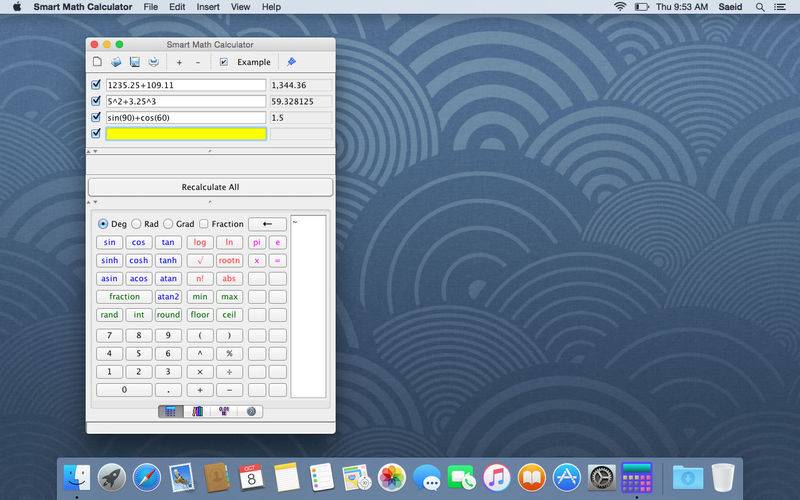The width and height of the screenshot is (800, 500).
Task: Uncheck the sin(90)+cos(60) row checkbox
Action: (96, 117)
